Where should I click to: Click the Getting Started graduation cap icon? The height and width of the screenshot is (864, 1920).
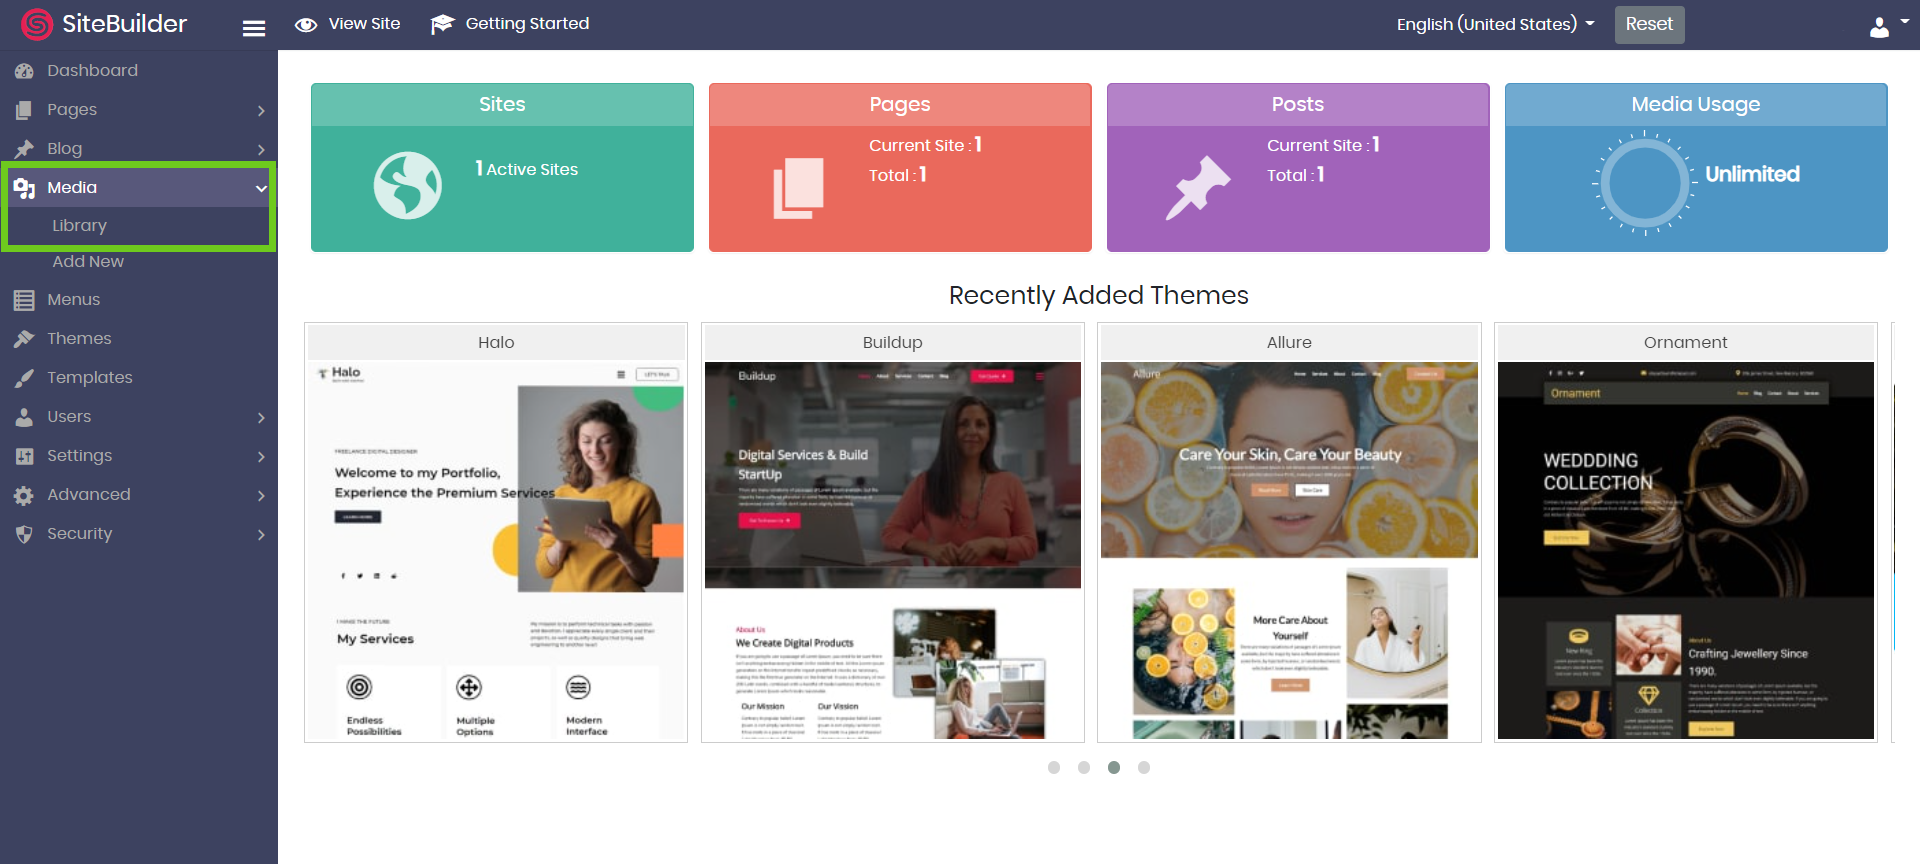pyautogui.click(x=442, y=25)
